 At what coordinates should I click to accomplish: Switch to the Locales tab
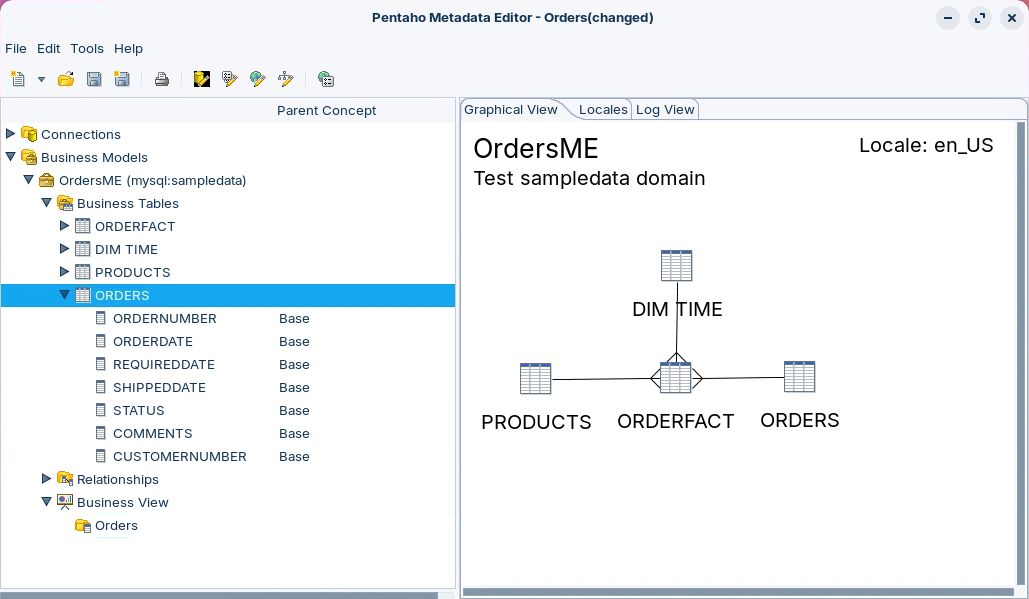pos(603,110)
